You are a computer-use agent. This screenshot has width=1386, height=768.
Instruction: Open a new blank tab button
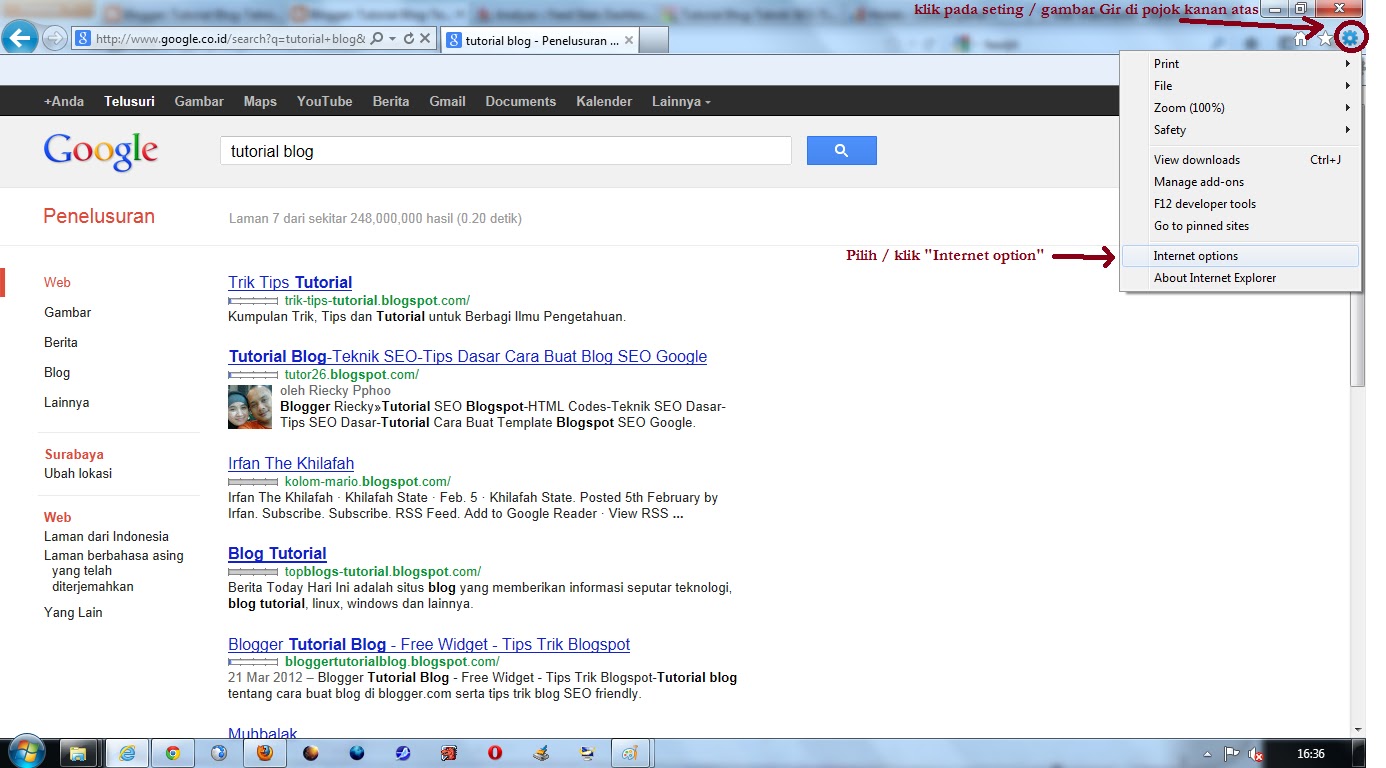[x=653, y=41]
